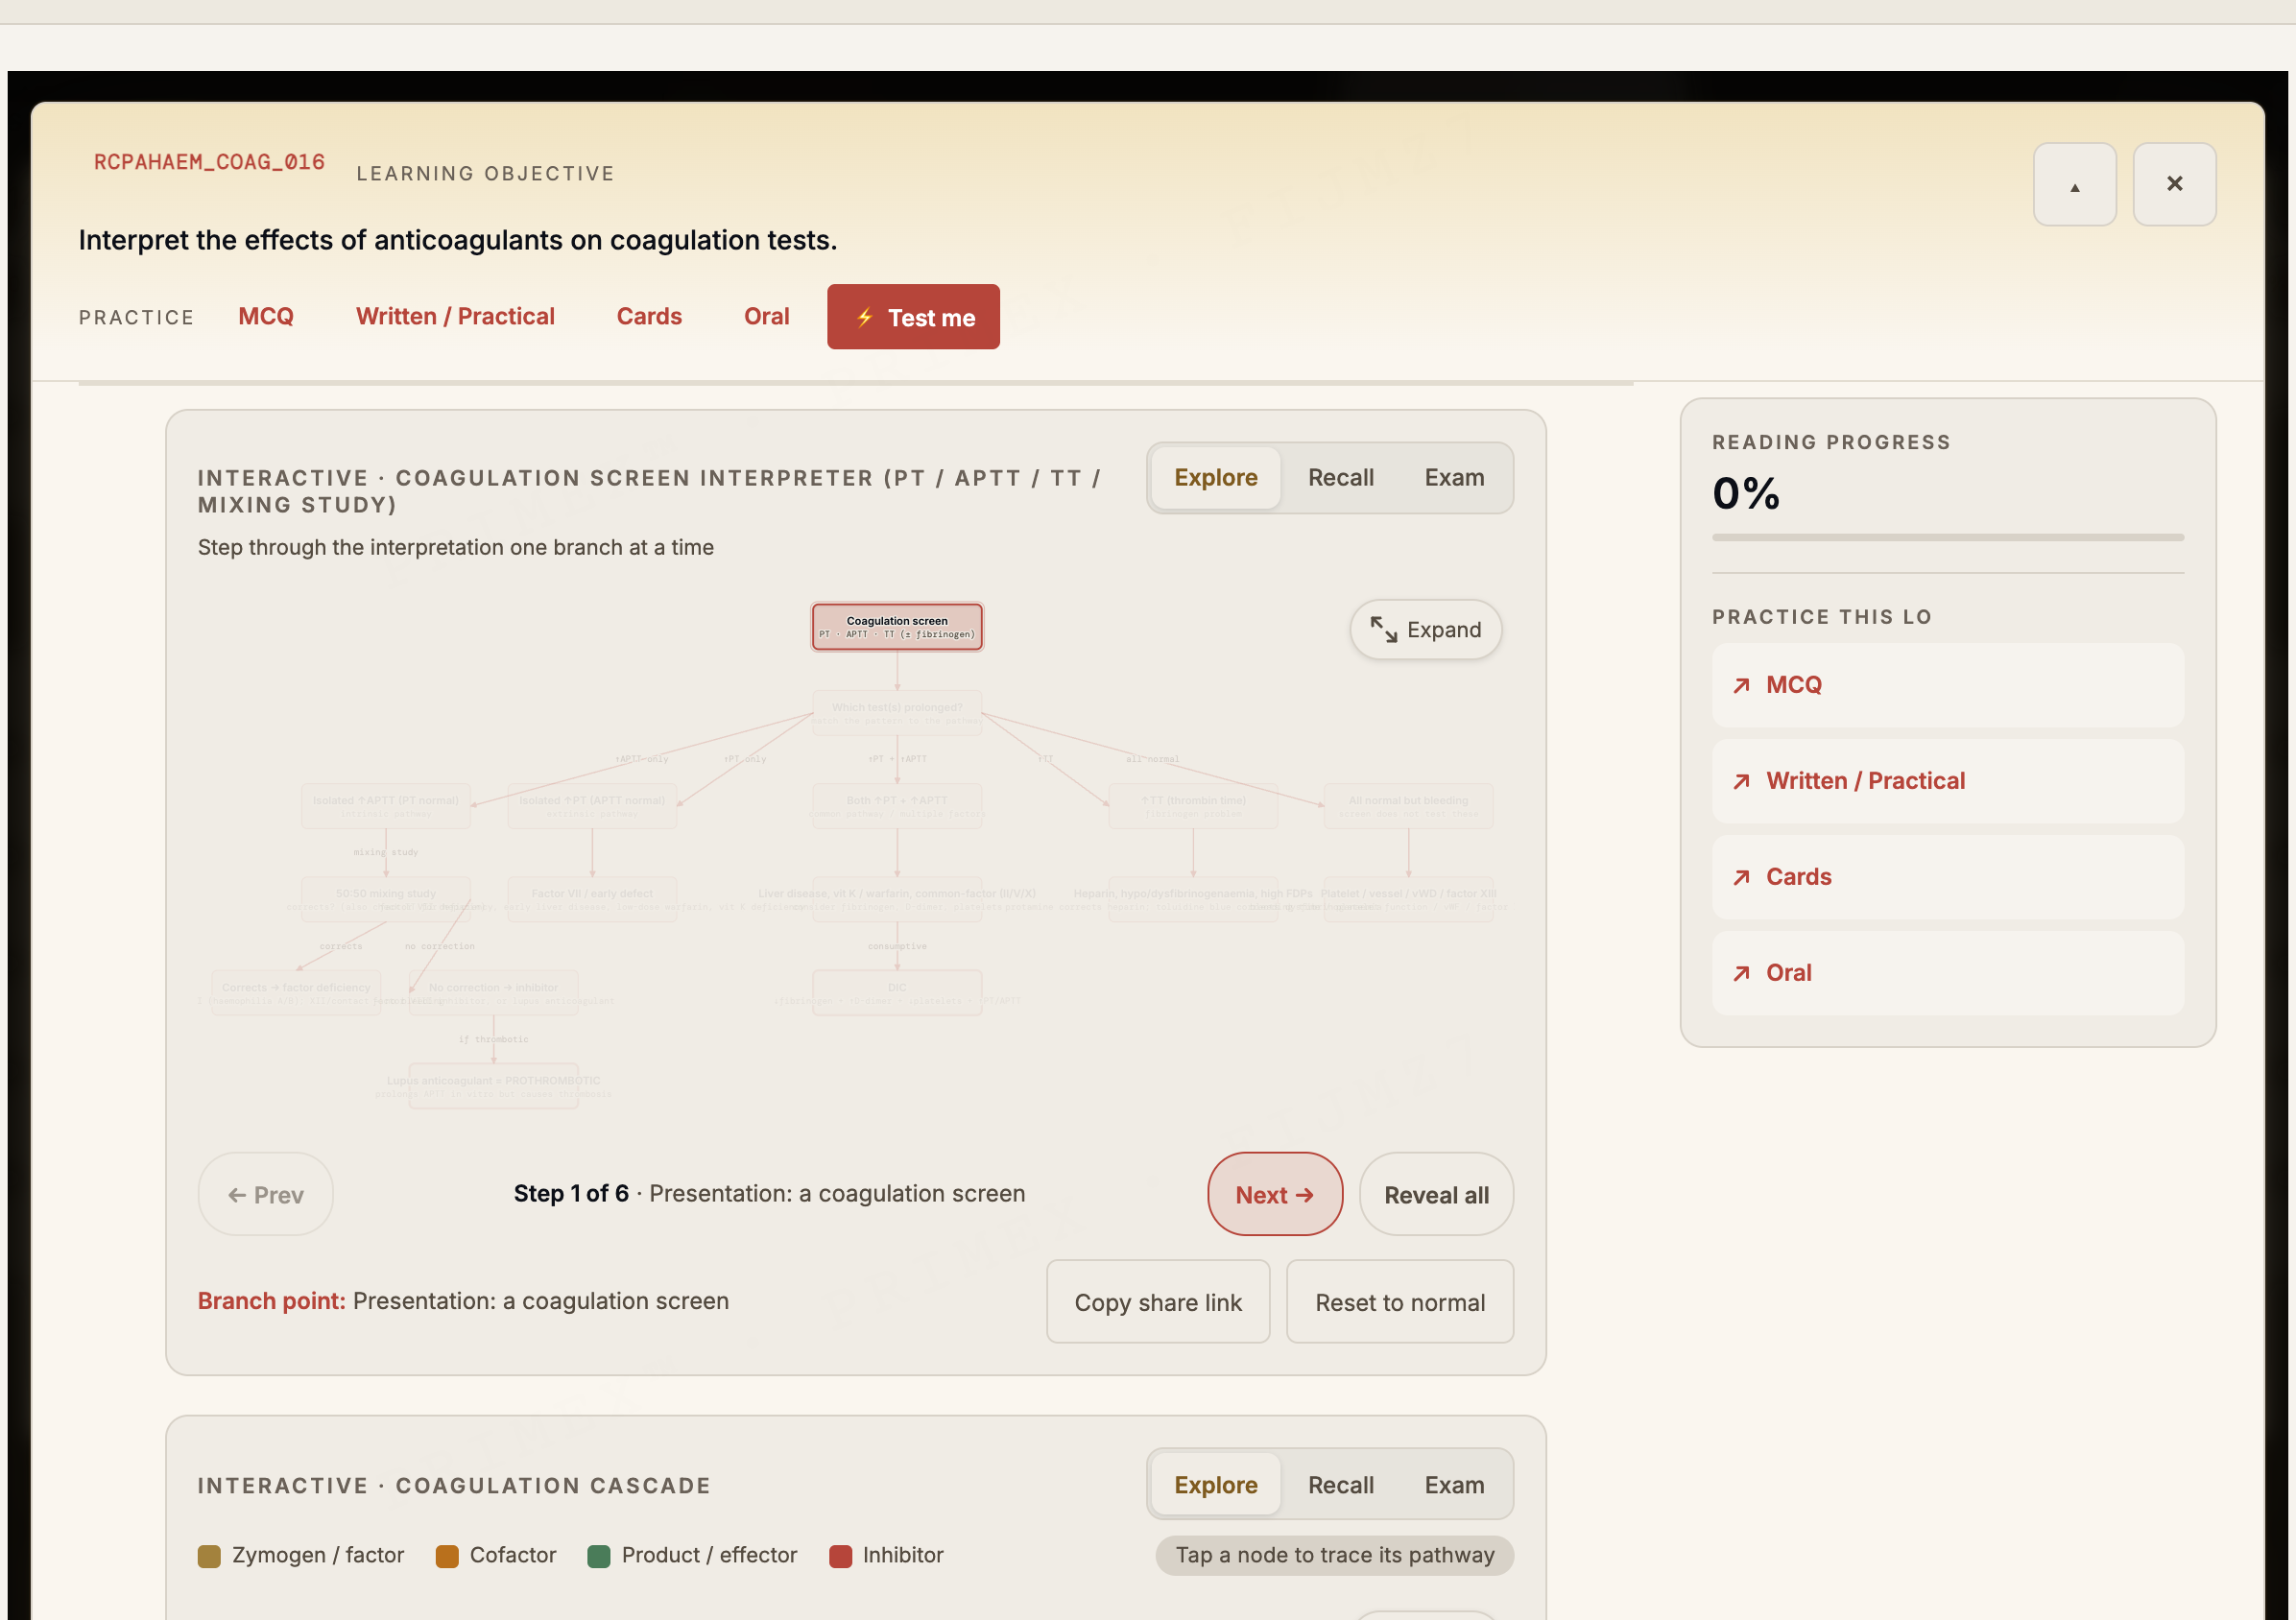Image resolution: width=2296 pixels, height=1620 pixels.
Task: Select the faded 'Which test(s) prolonged?' node
Action: click(x=897, y=713)
